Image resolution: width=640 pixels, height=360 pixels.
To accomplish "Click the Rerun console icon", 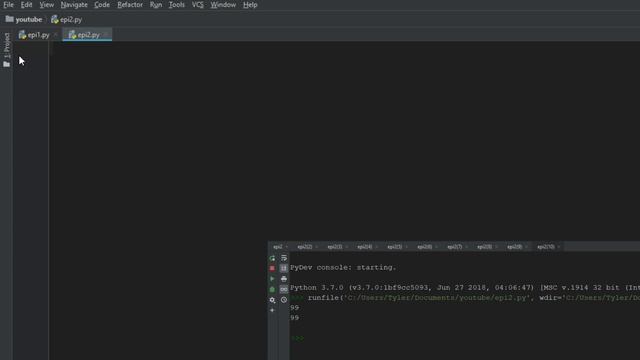I will 272,258.
